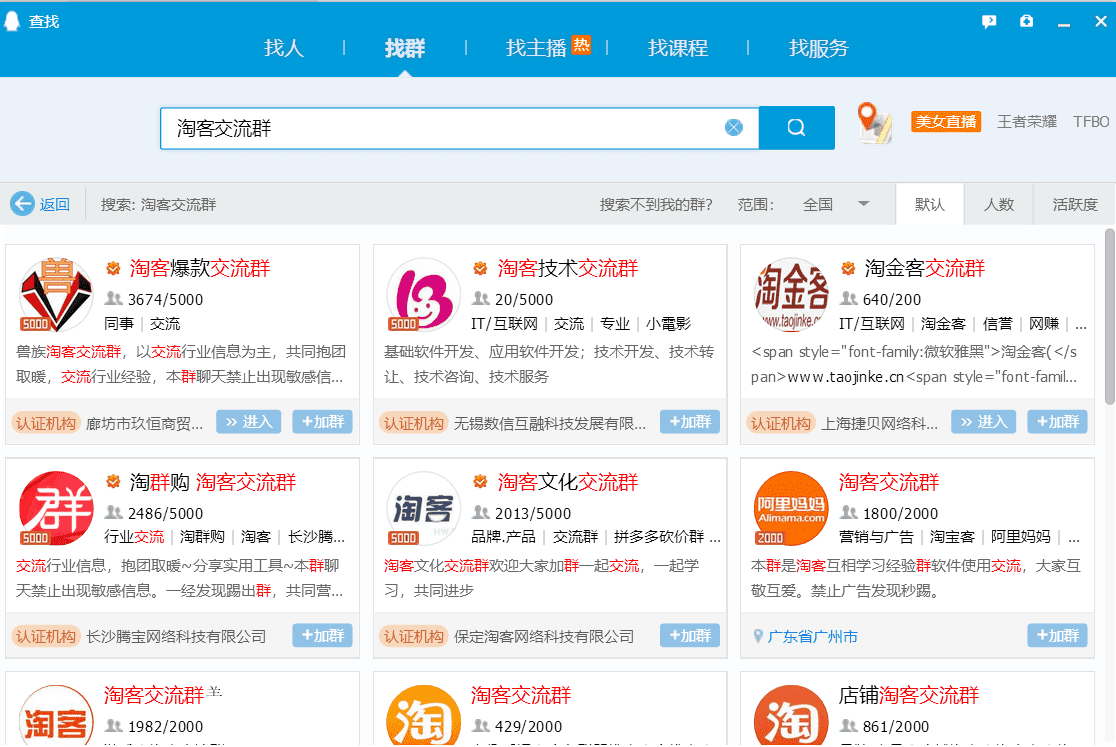Open the feedback speech bubble icon
The image size is (1116, 747).
989,21
